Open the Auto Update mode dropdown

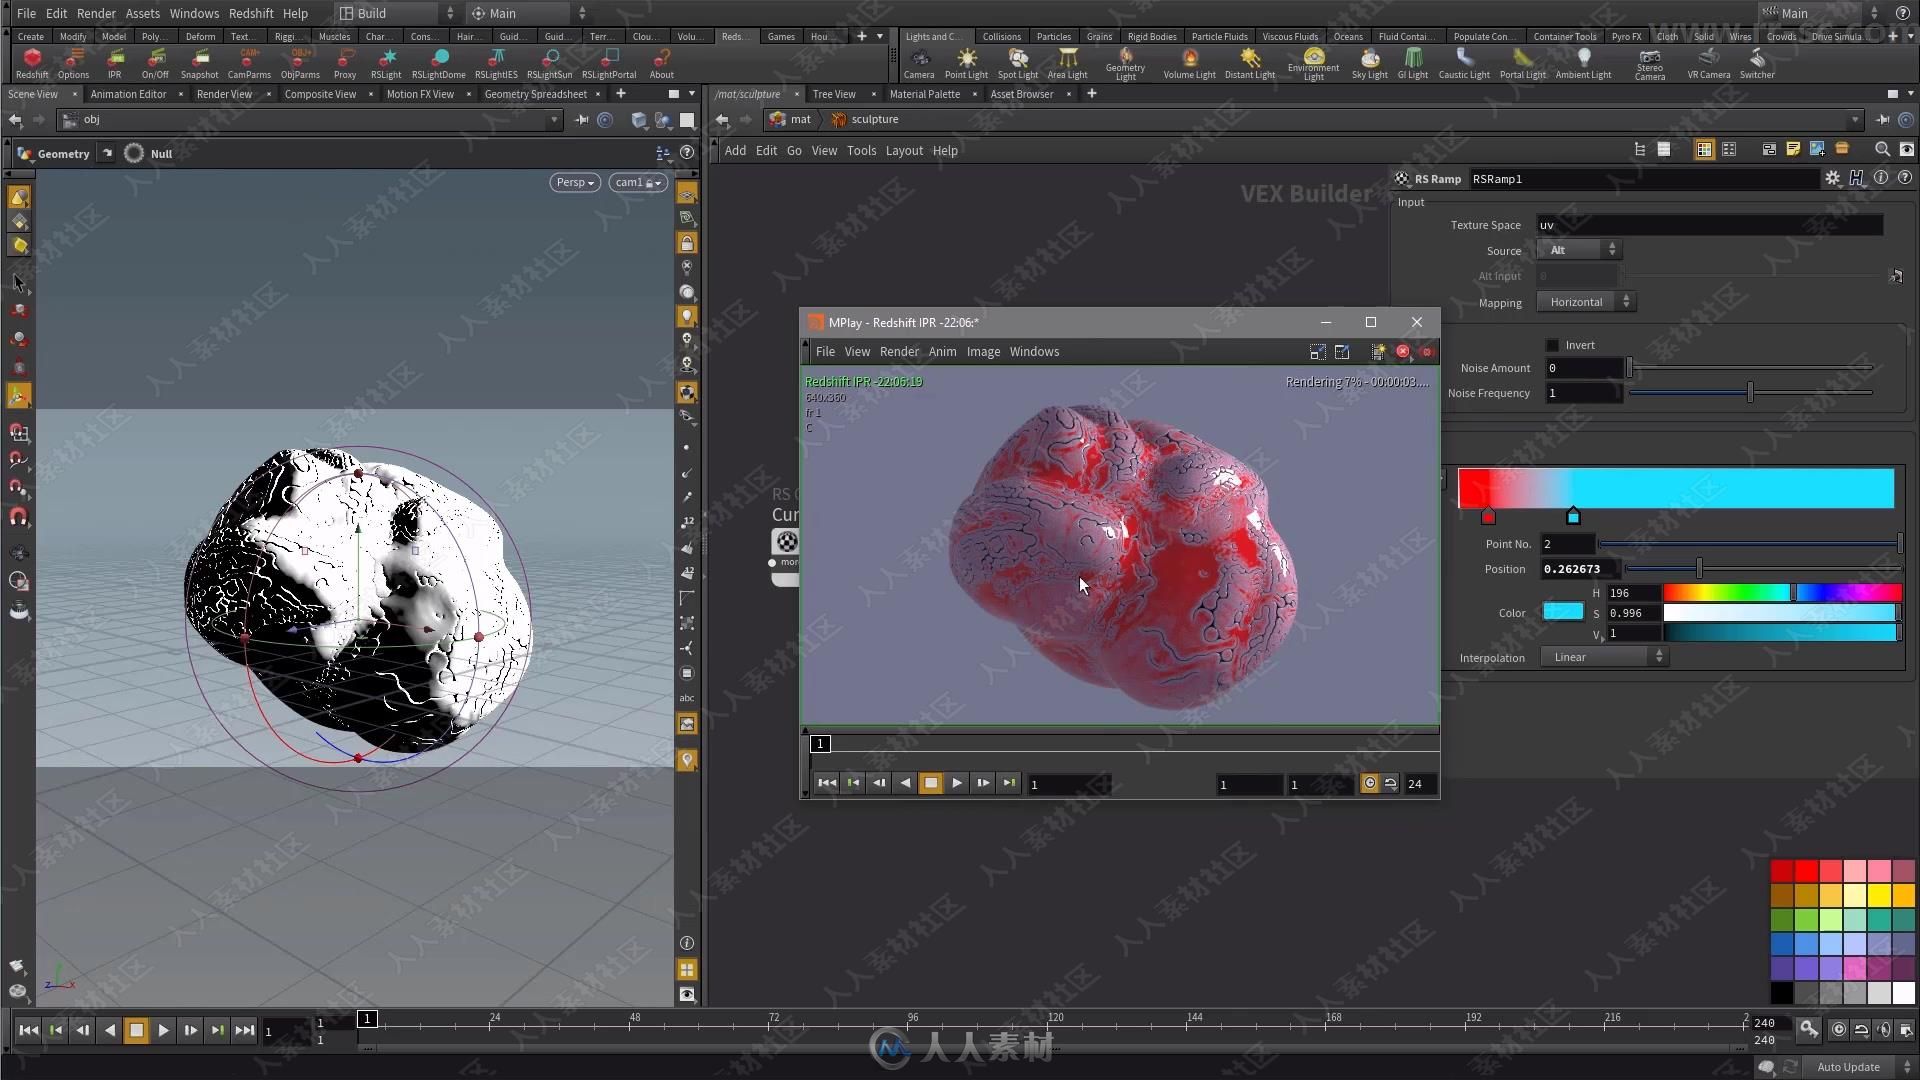tap(1858, 1067)
